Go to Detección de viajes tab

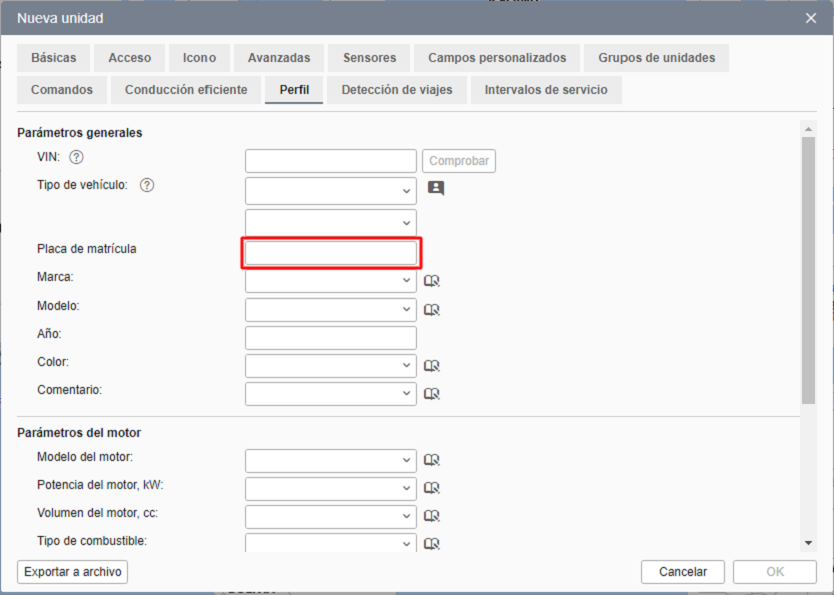tap(397, 90)
